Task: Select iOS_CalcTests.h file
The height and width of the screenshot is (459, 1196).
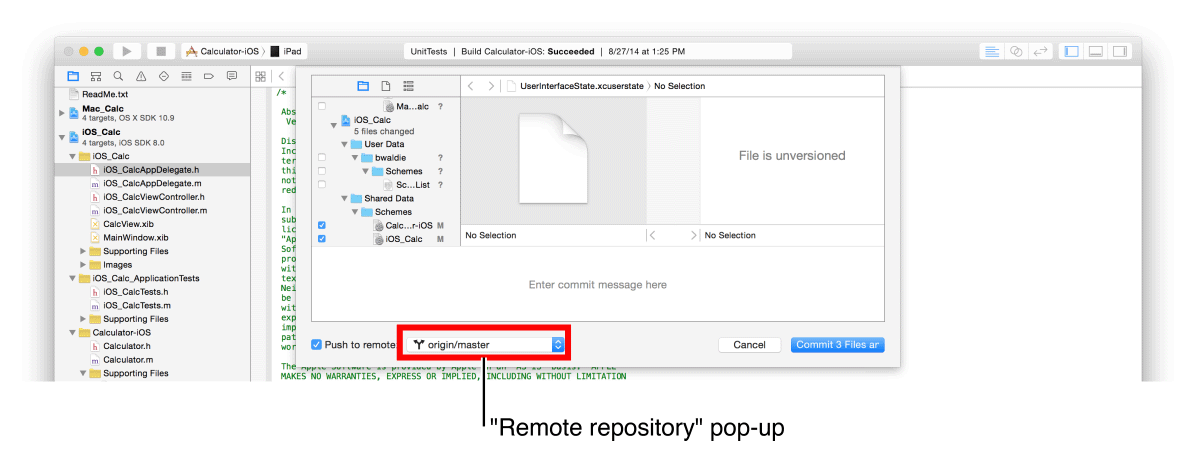Action: 136,291
